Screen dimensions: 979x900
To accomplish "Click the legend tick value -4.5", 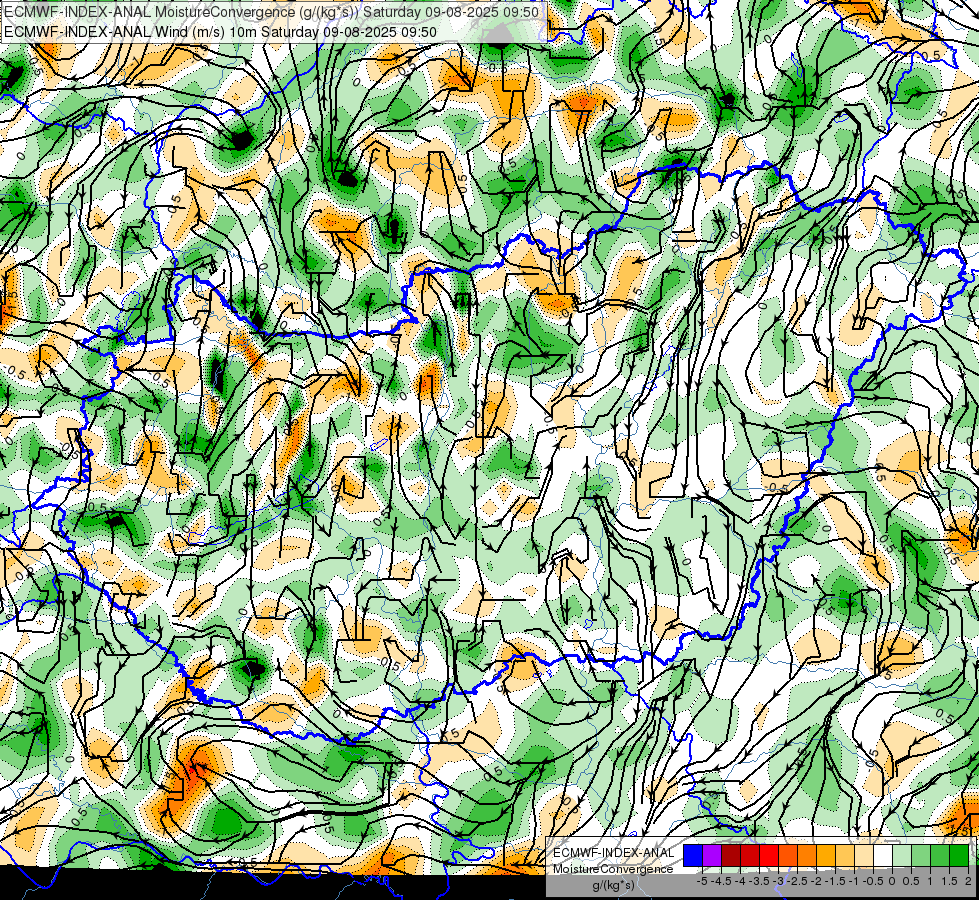I will click(x=721, y=881).
